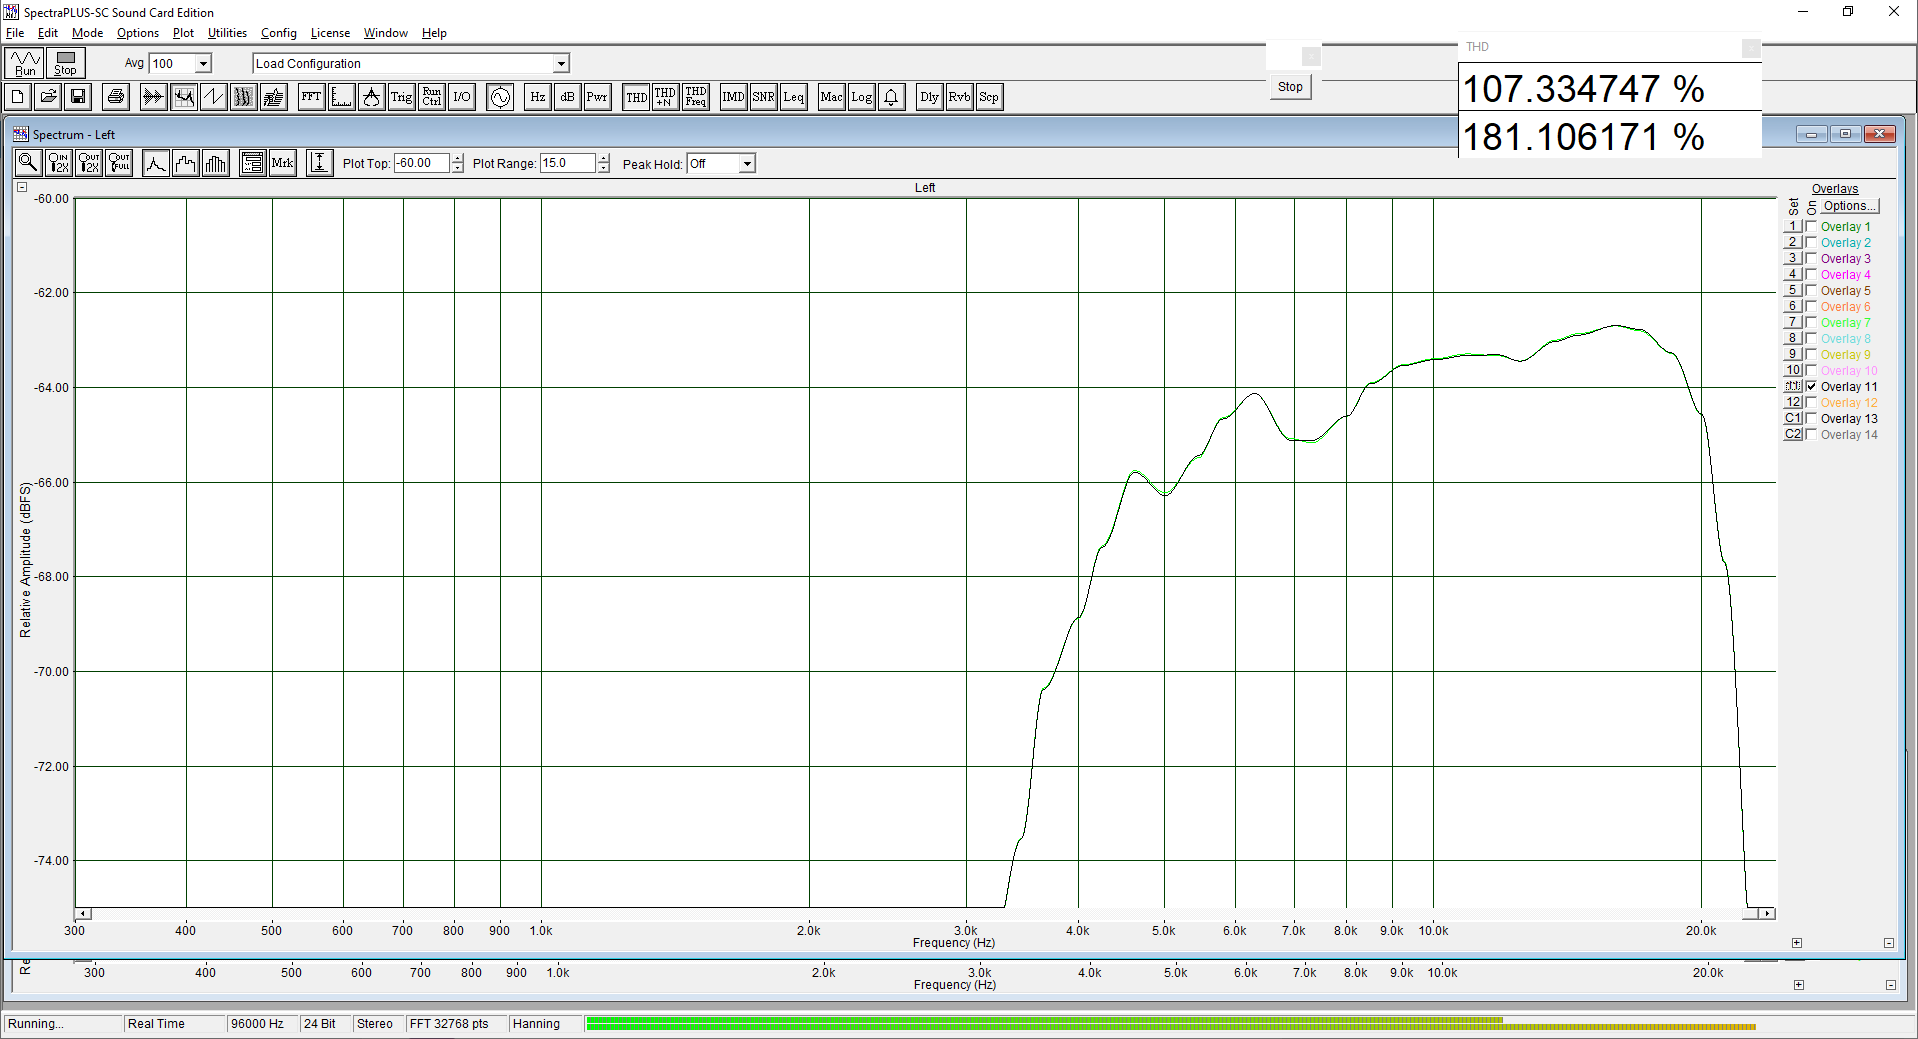Zoom in 2X on the spectrum
The height and width of the screenshot is (1039, 1918).
(58, 163)
